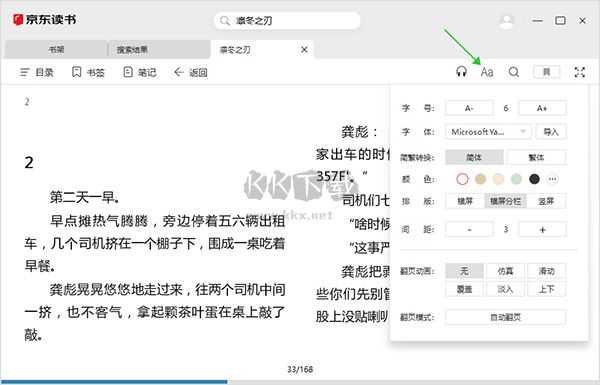The height and width of the screenshot is (385, 600).
Task: Decrease font size with A- button
Action: [x=469, y=108]
